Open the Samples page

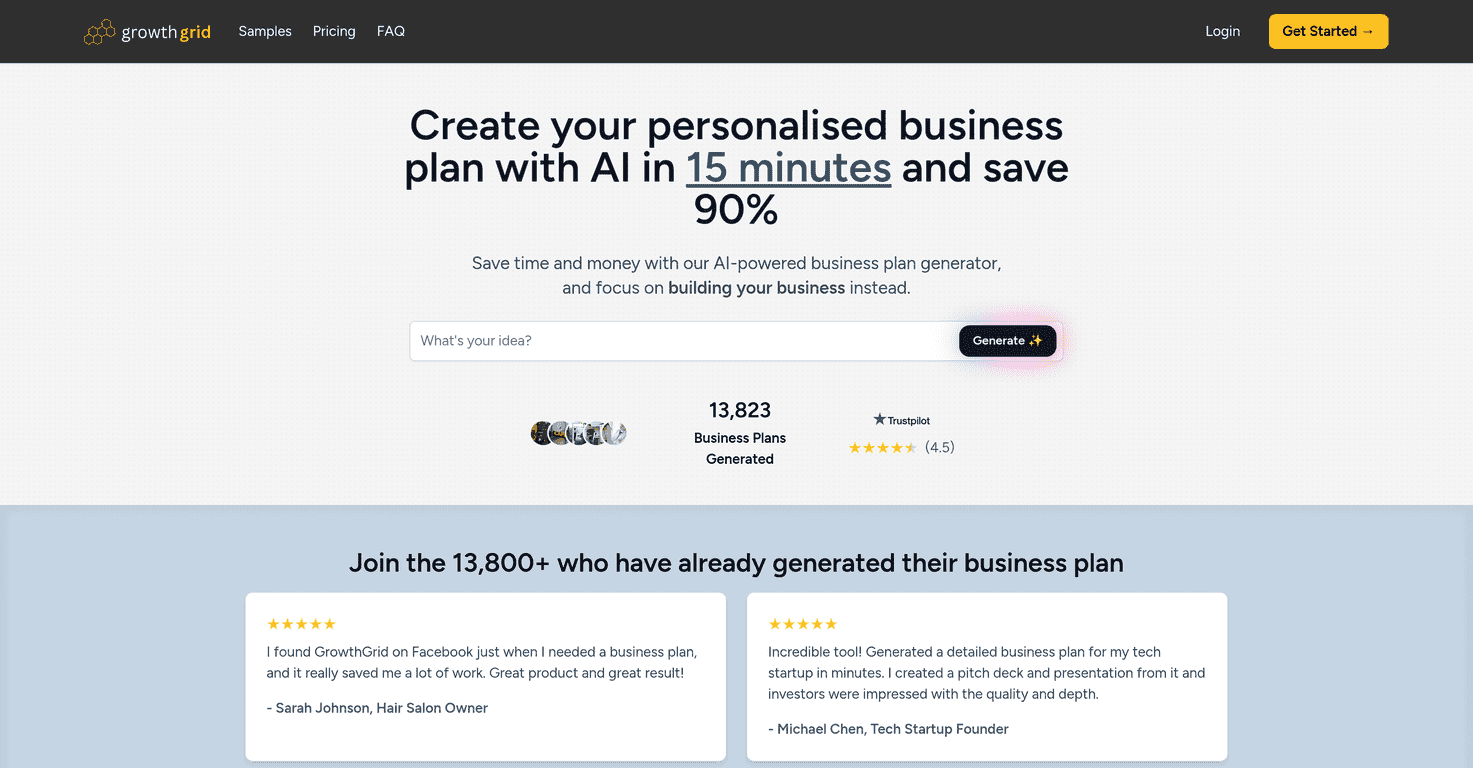point(264,31)
